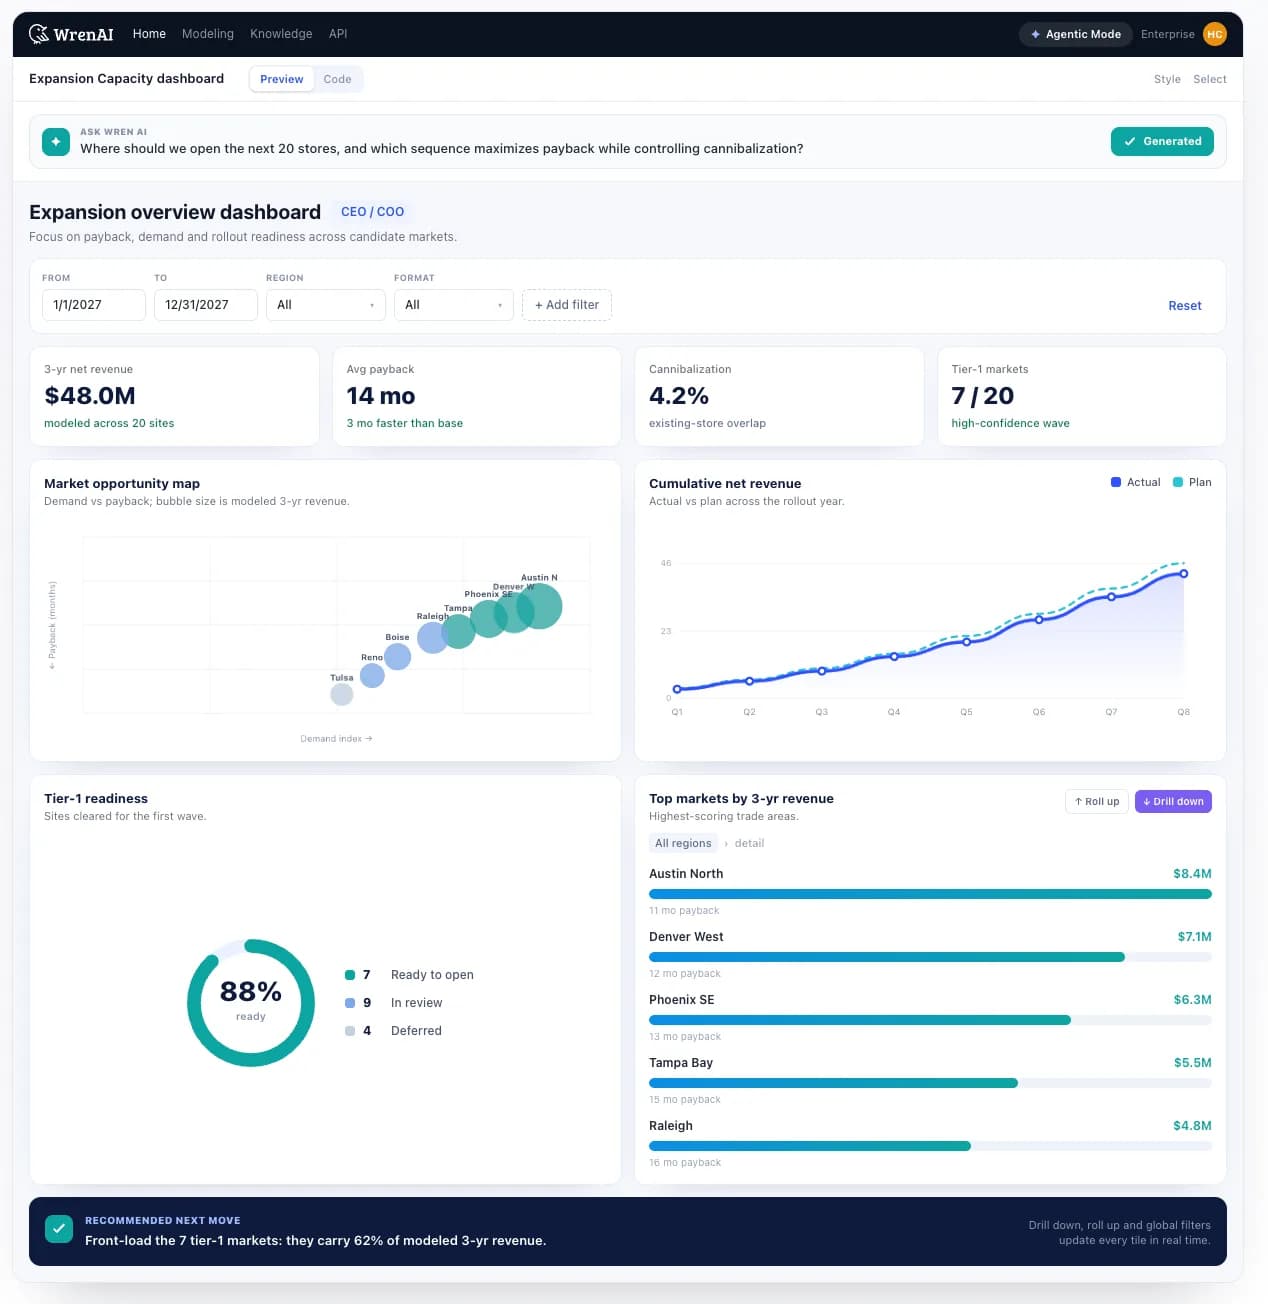Click the Roll up button
Screen dimensions: 1268x1304
[1097, 801]
